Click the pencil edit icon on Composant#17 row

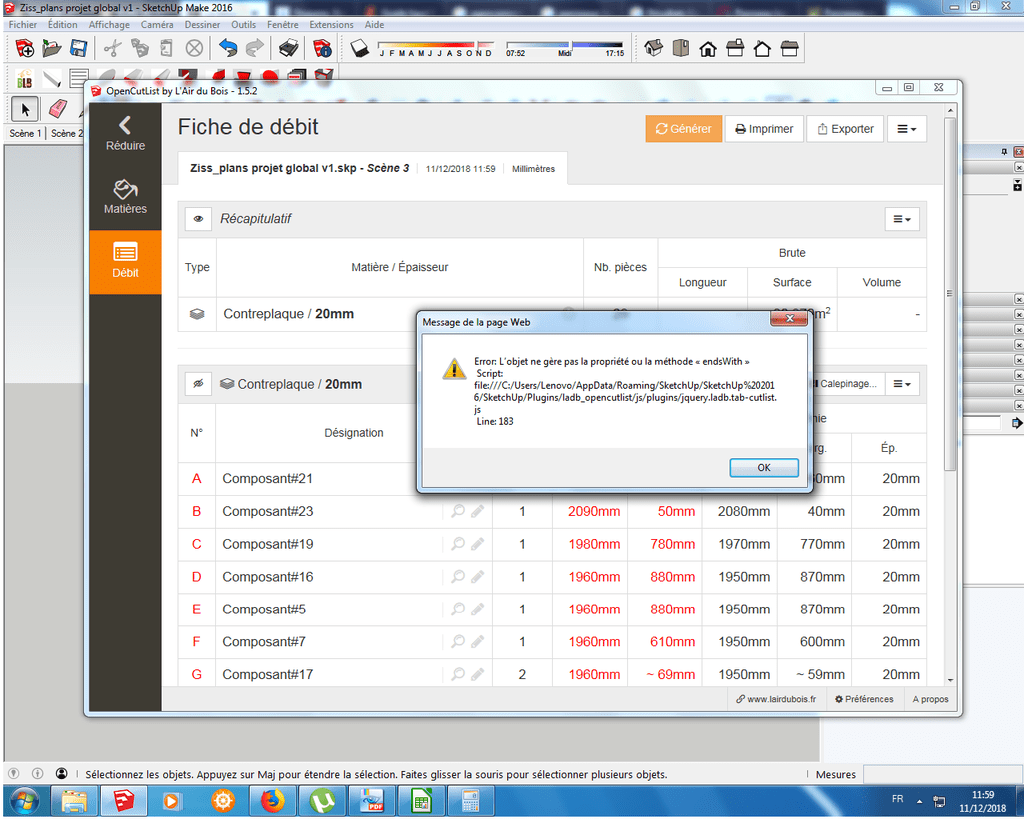[x=478, y=673]
